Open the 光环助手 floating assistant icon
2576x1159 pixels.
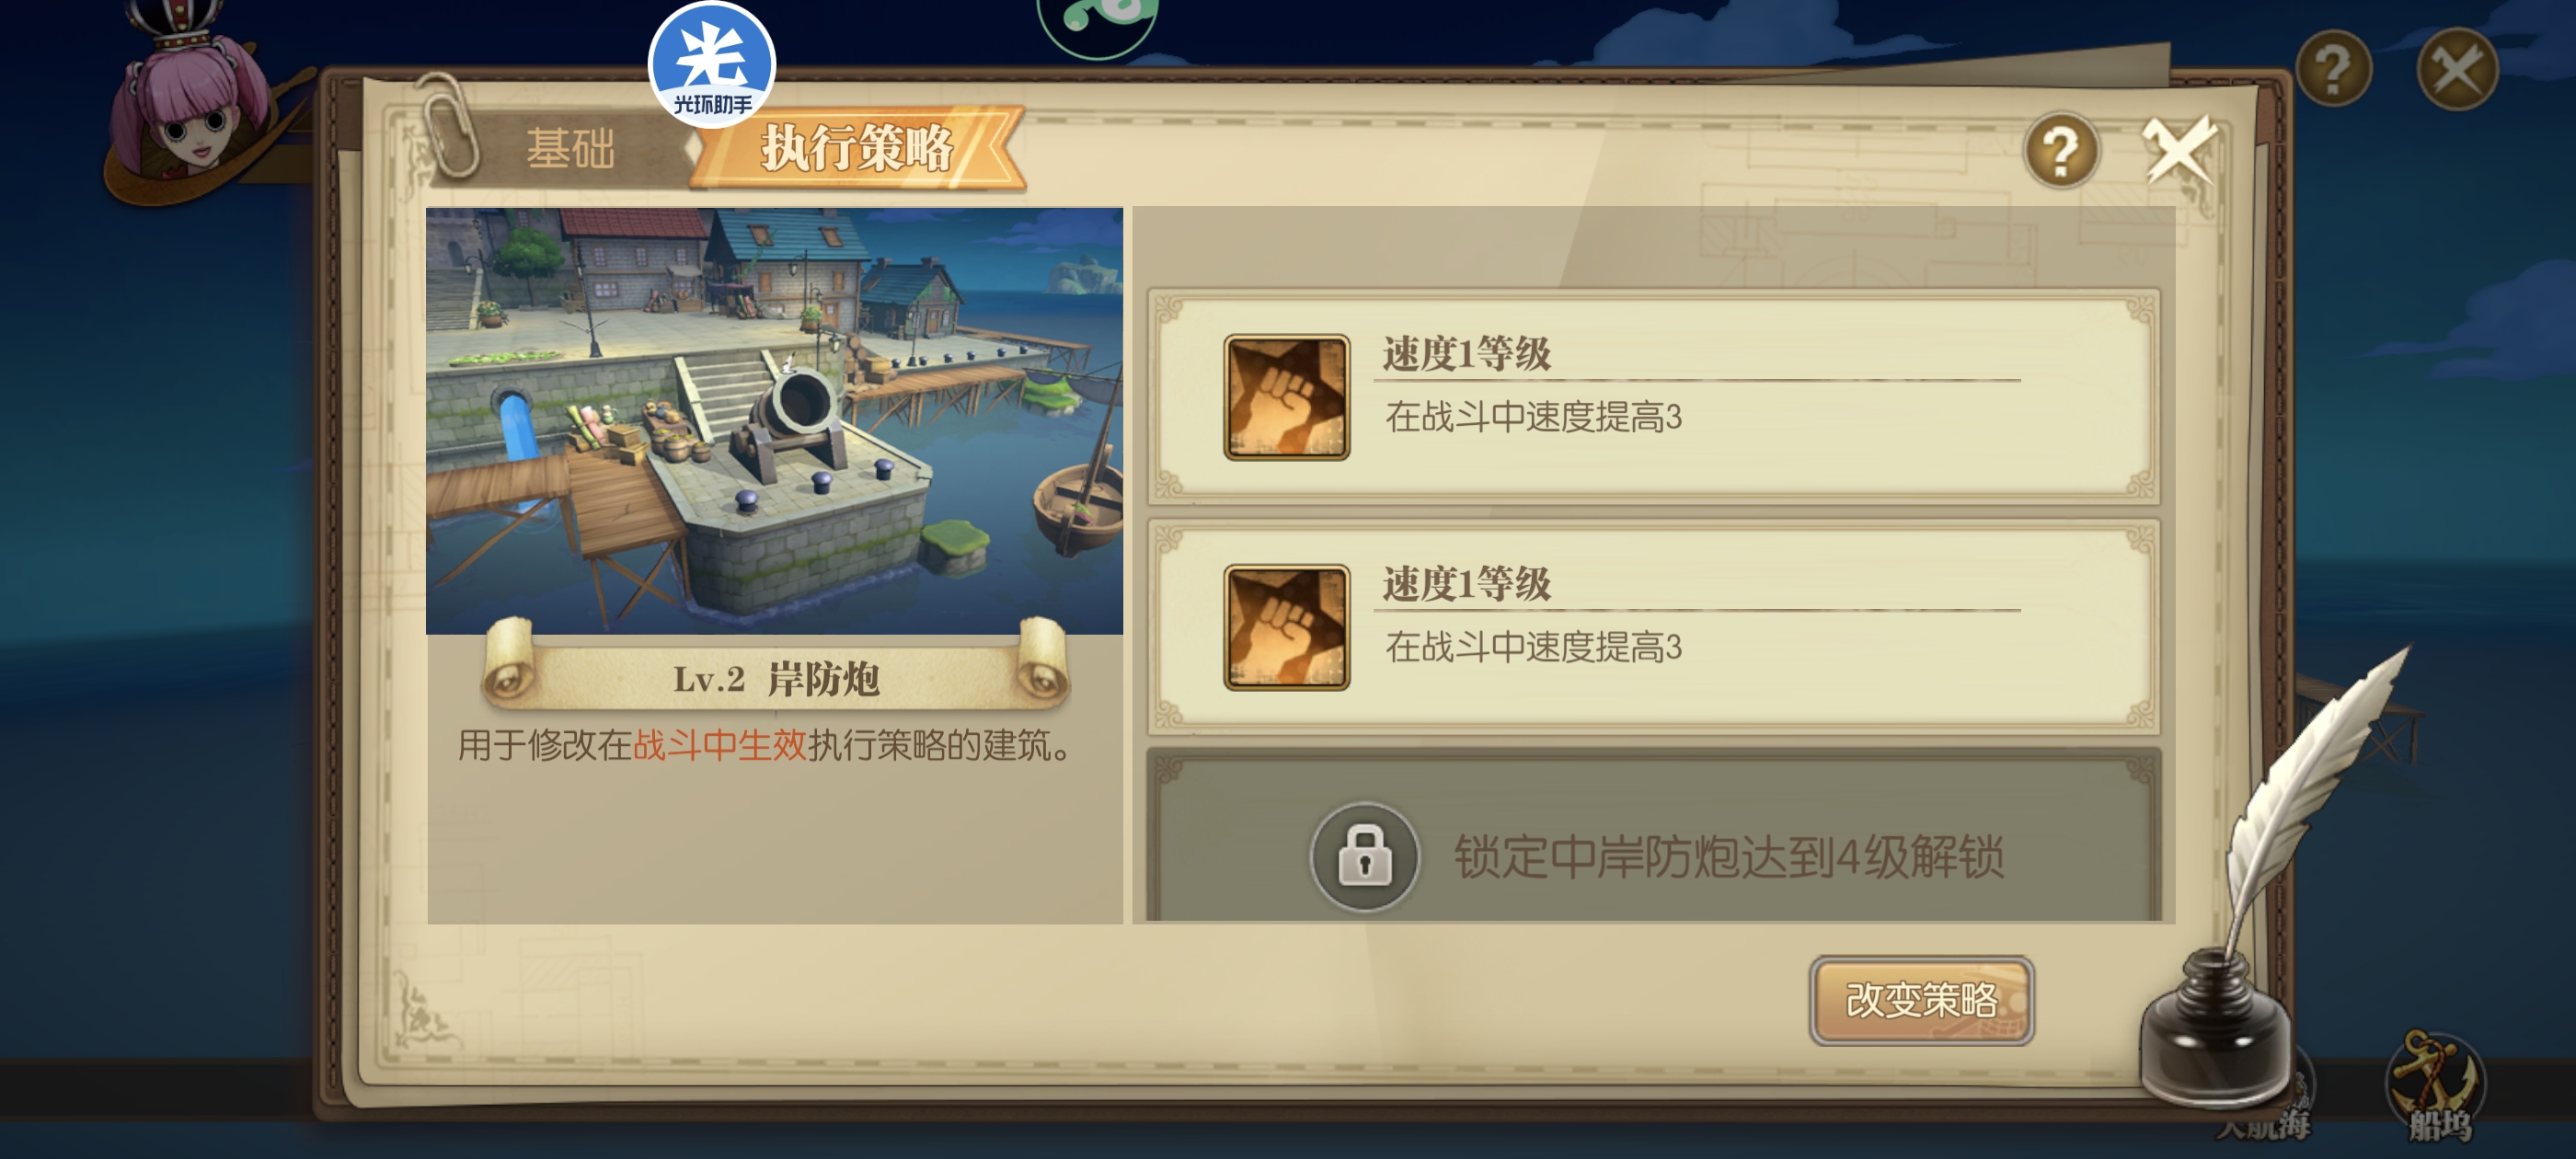point(711,64)
